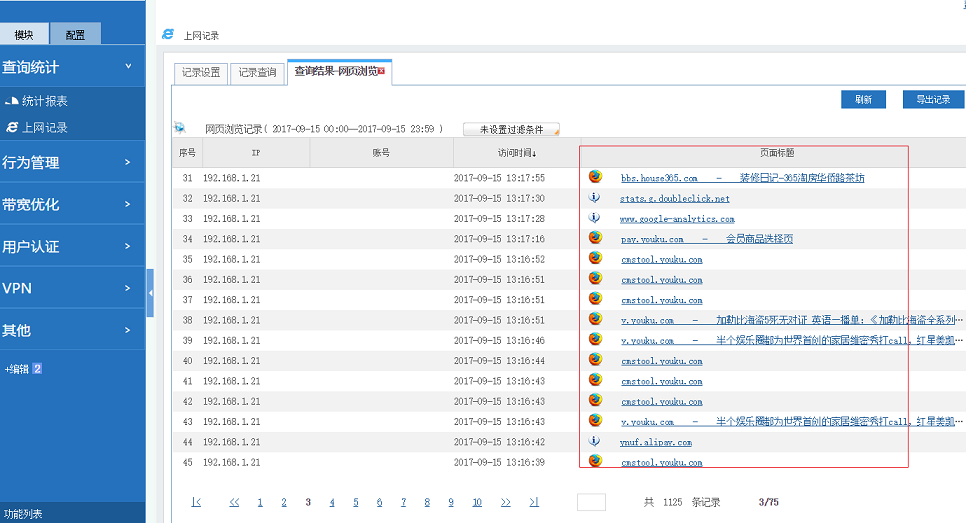Expand the 带宽优化 sidebar section
This screenshot has width=966, height=523.
click(128, 204)
